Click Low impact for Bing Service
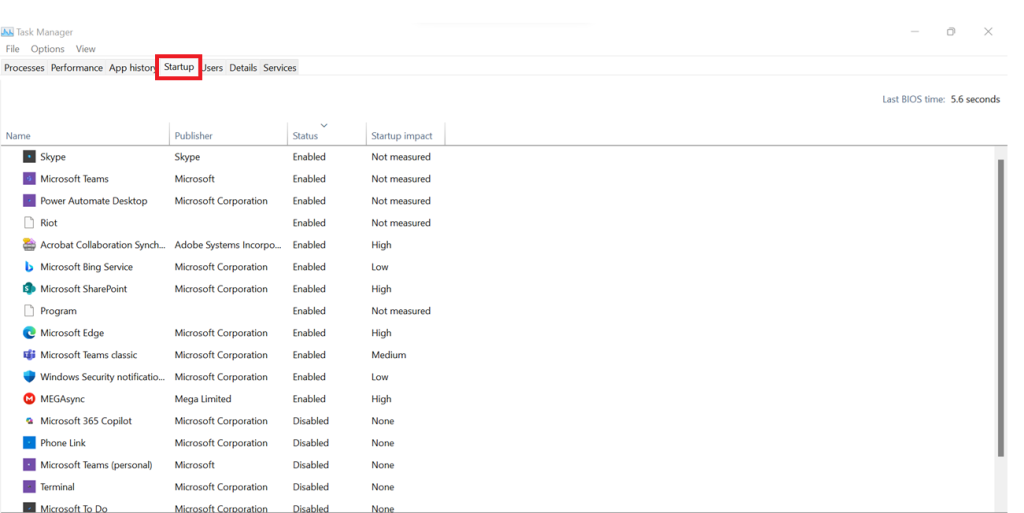 (x=380, y=267)
